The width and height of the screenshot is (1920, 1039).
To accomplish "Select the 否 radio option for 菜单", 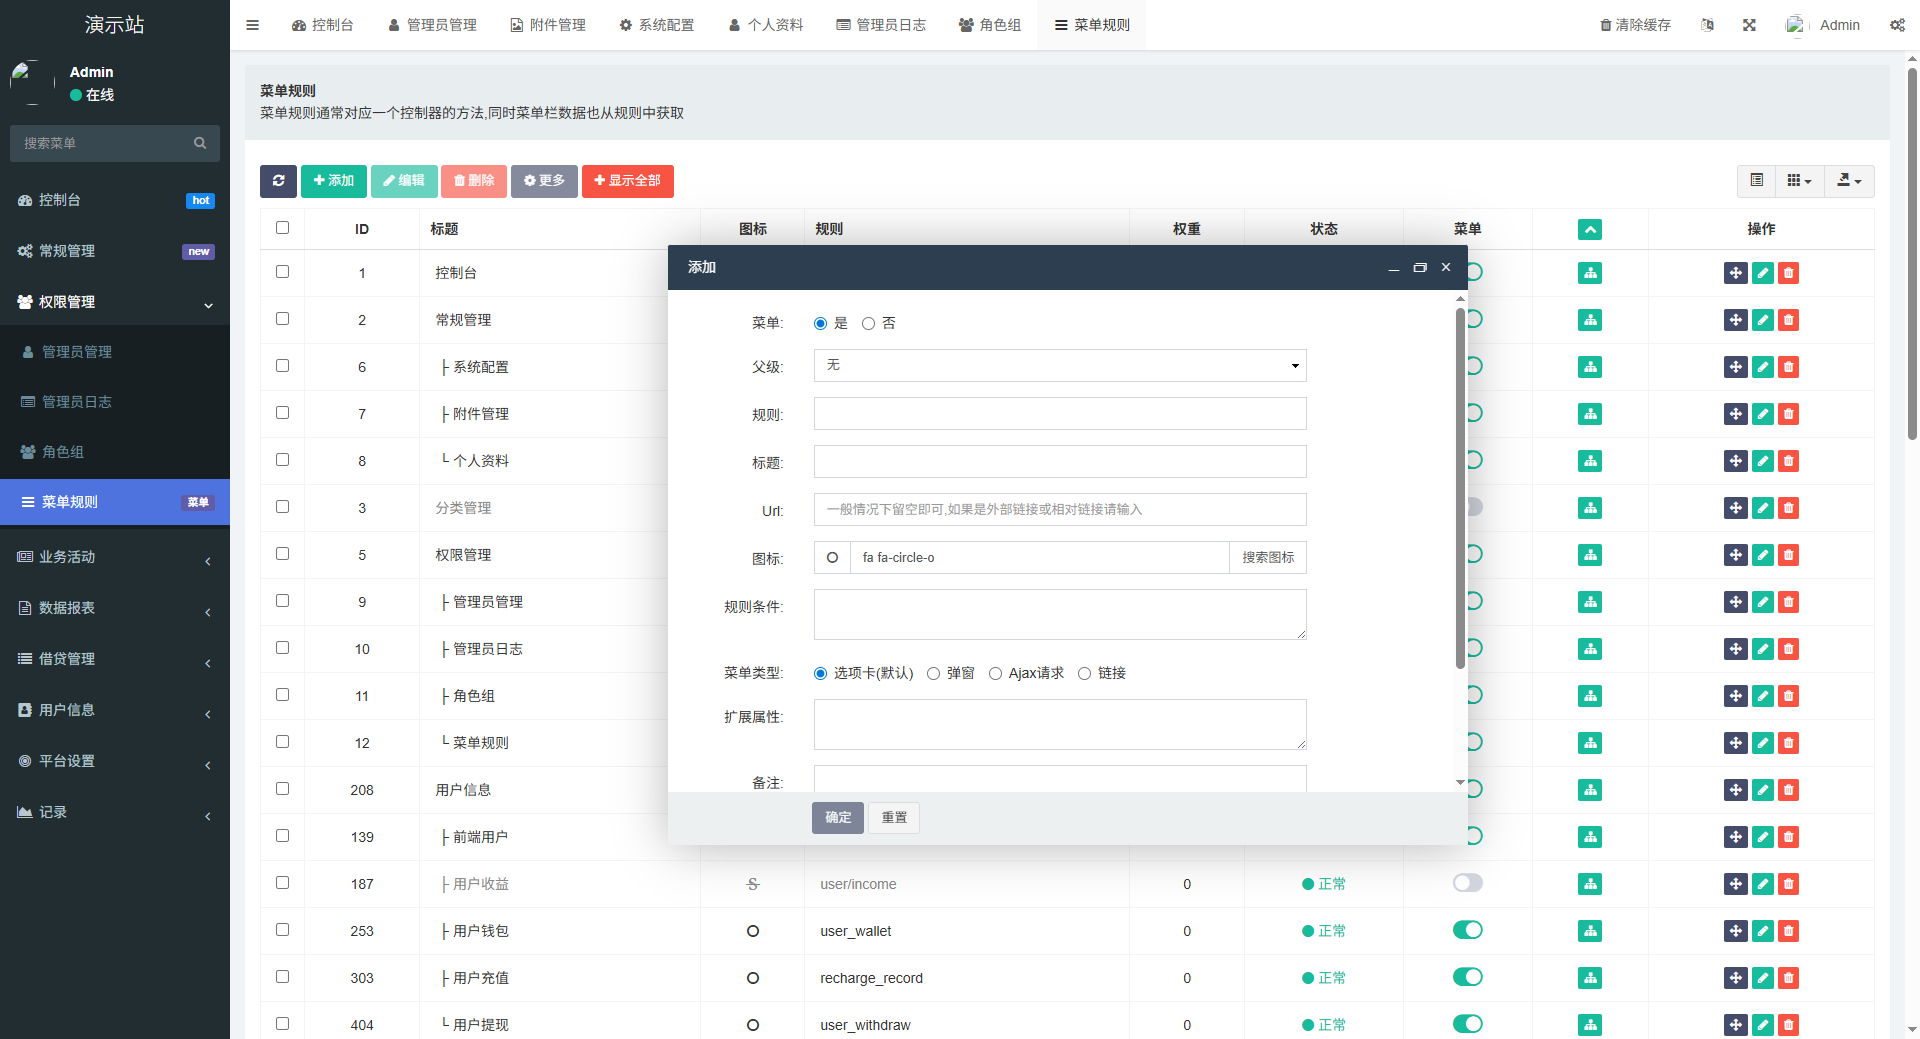I will [869, 323].
